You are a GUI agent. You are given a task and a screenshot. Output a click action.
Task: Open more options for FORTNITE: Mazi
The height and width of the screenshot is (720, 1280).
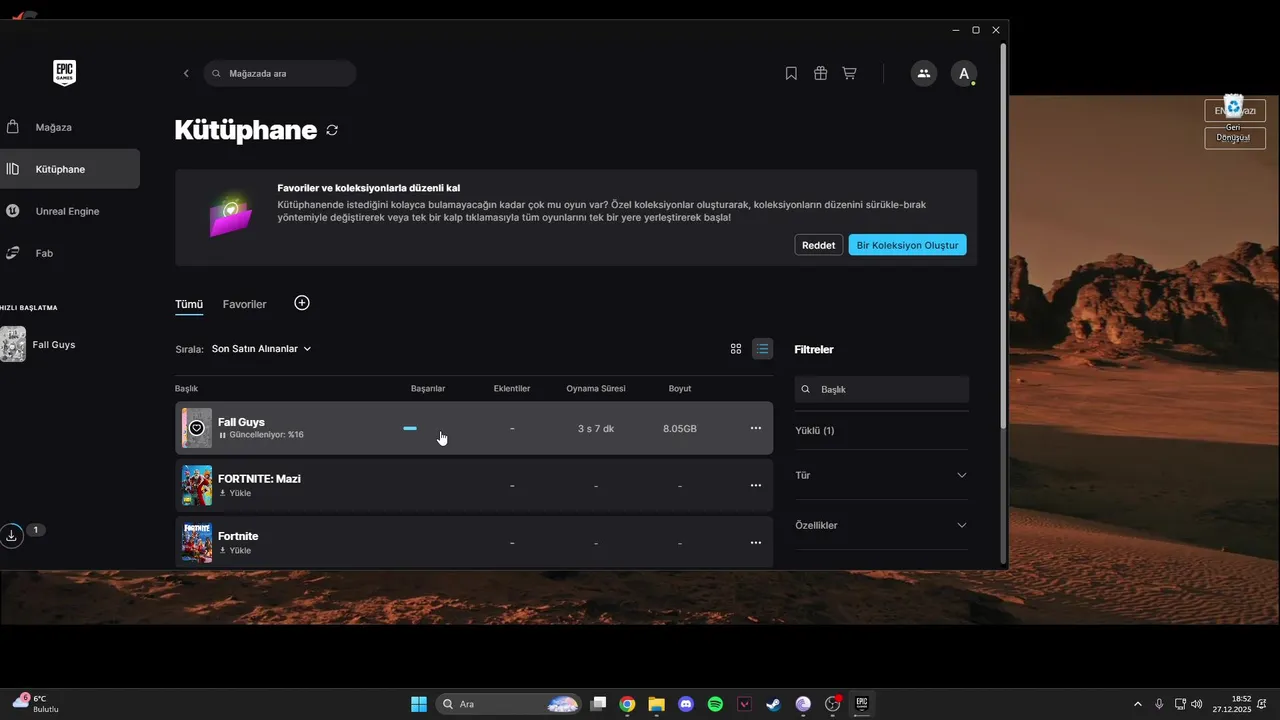[x=756, y=485]
